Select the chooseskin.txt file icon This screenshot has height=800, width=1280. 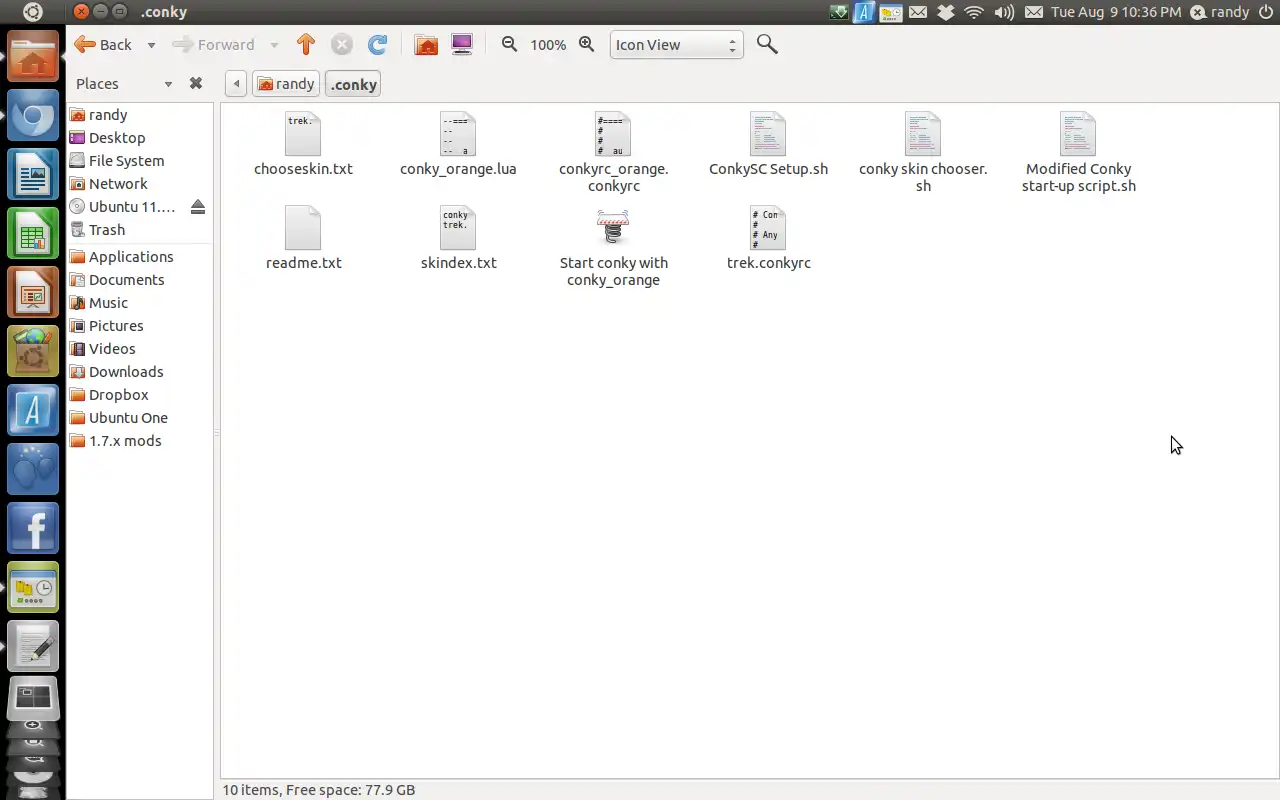(x=303, y=134)
